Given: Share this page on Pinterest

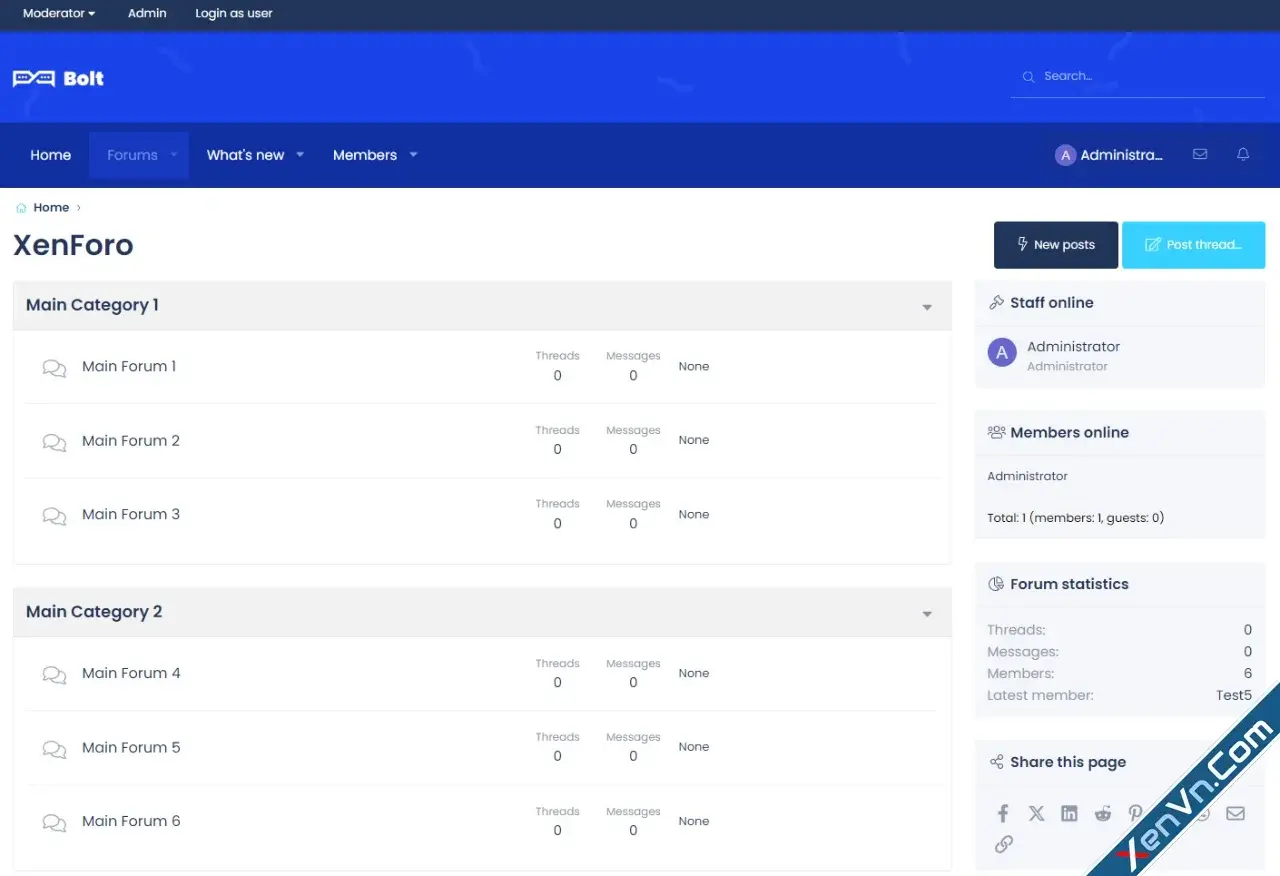Looking at the screenshot, I should point(1135,813).
